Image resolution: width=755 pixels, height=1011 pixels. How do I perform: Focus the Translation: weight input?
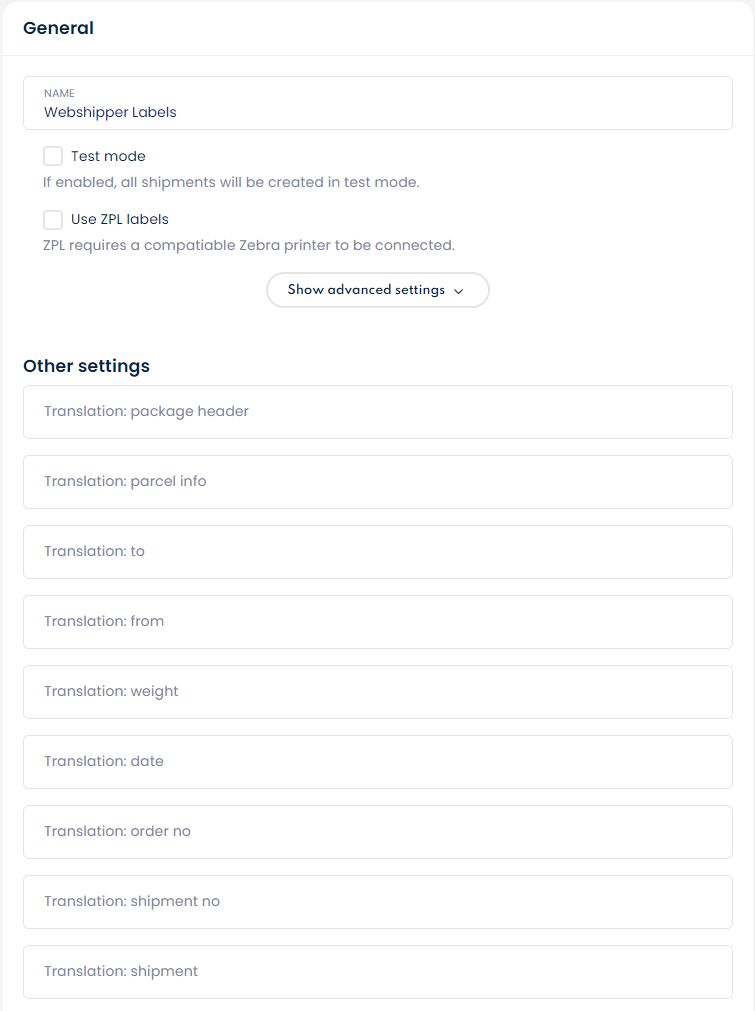[x=377, y=691]
